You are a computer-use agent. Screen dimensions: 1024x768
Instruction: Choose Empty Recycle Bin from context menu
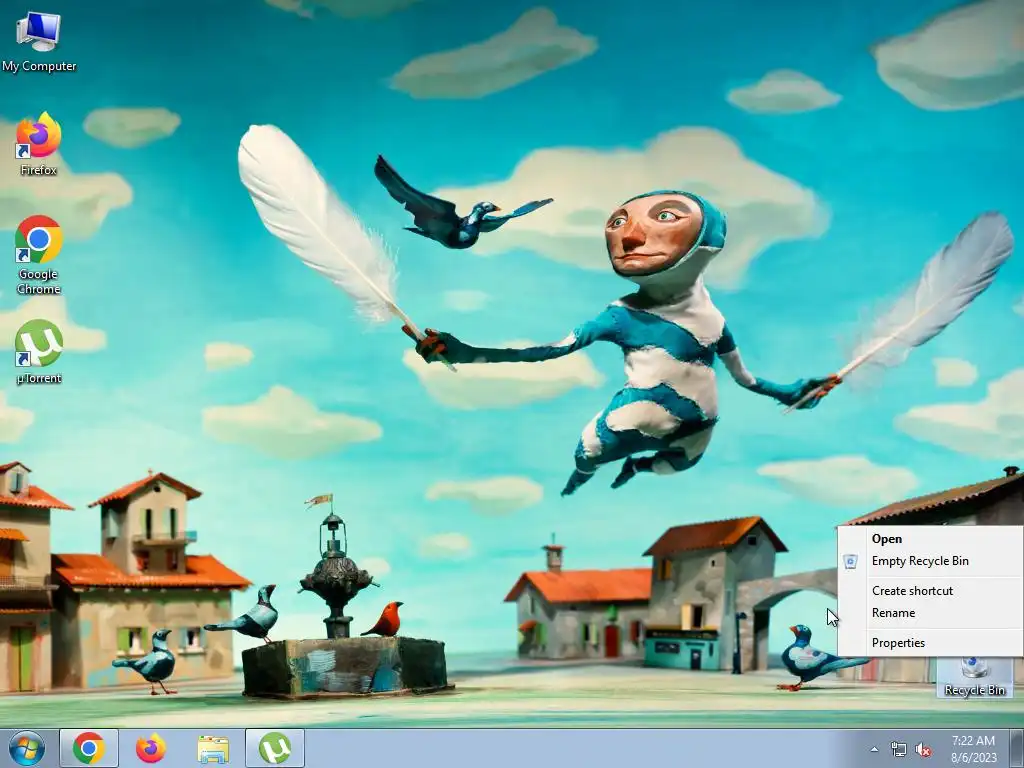[x=930, y=561]
